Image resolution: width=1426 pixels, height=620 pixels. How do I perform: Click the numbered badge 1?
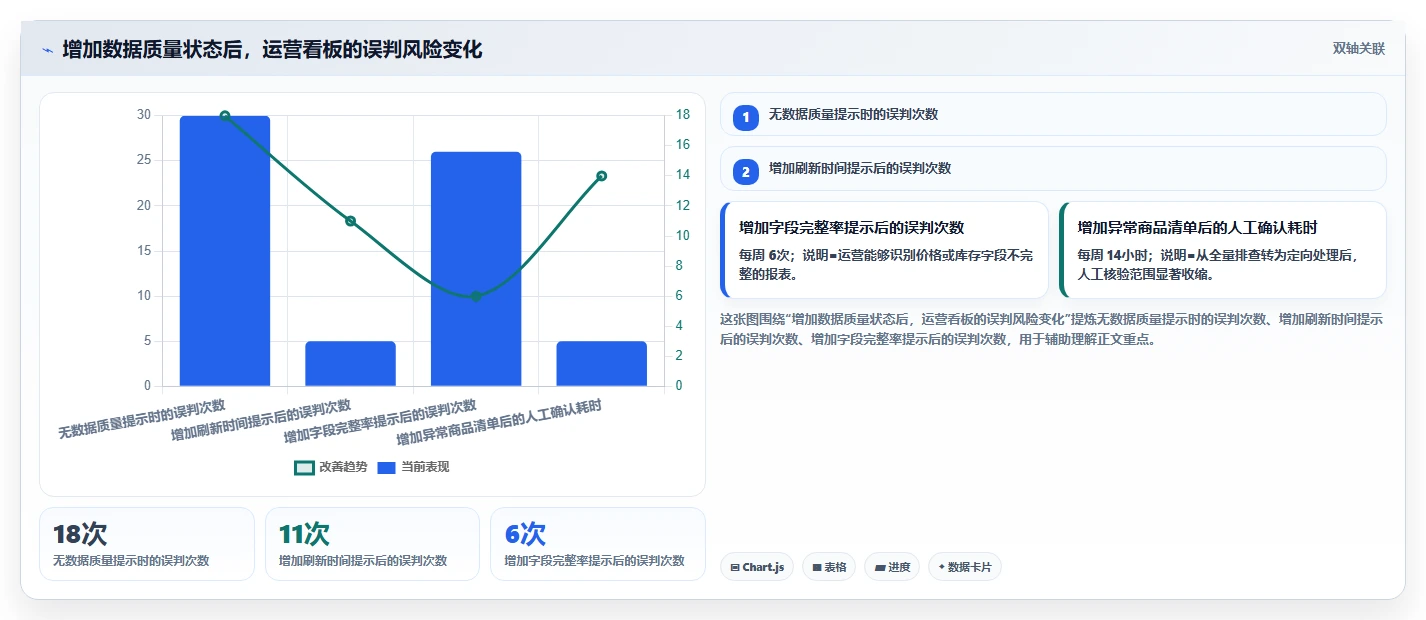[745, 117]
